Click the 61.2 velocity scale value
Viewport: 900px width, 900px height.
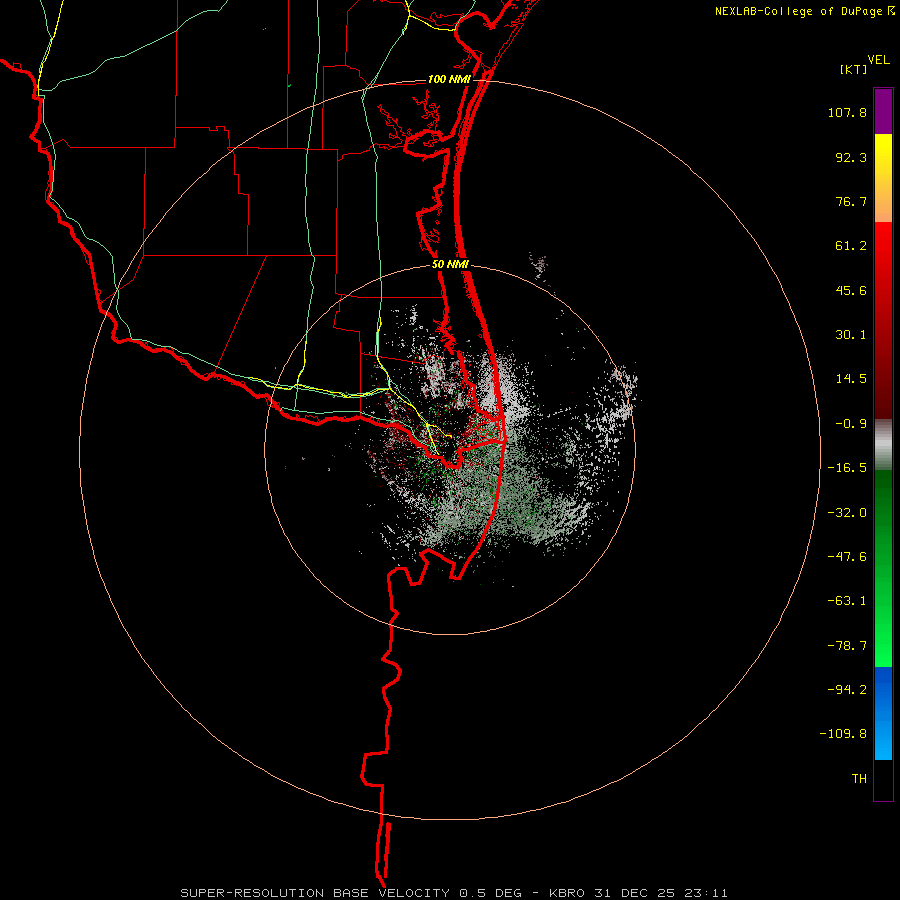[851, 246]
